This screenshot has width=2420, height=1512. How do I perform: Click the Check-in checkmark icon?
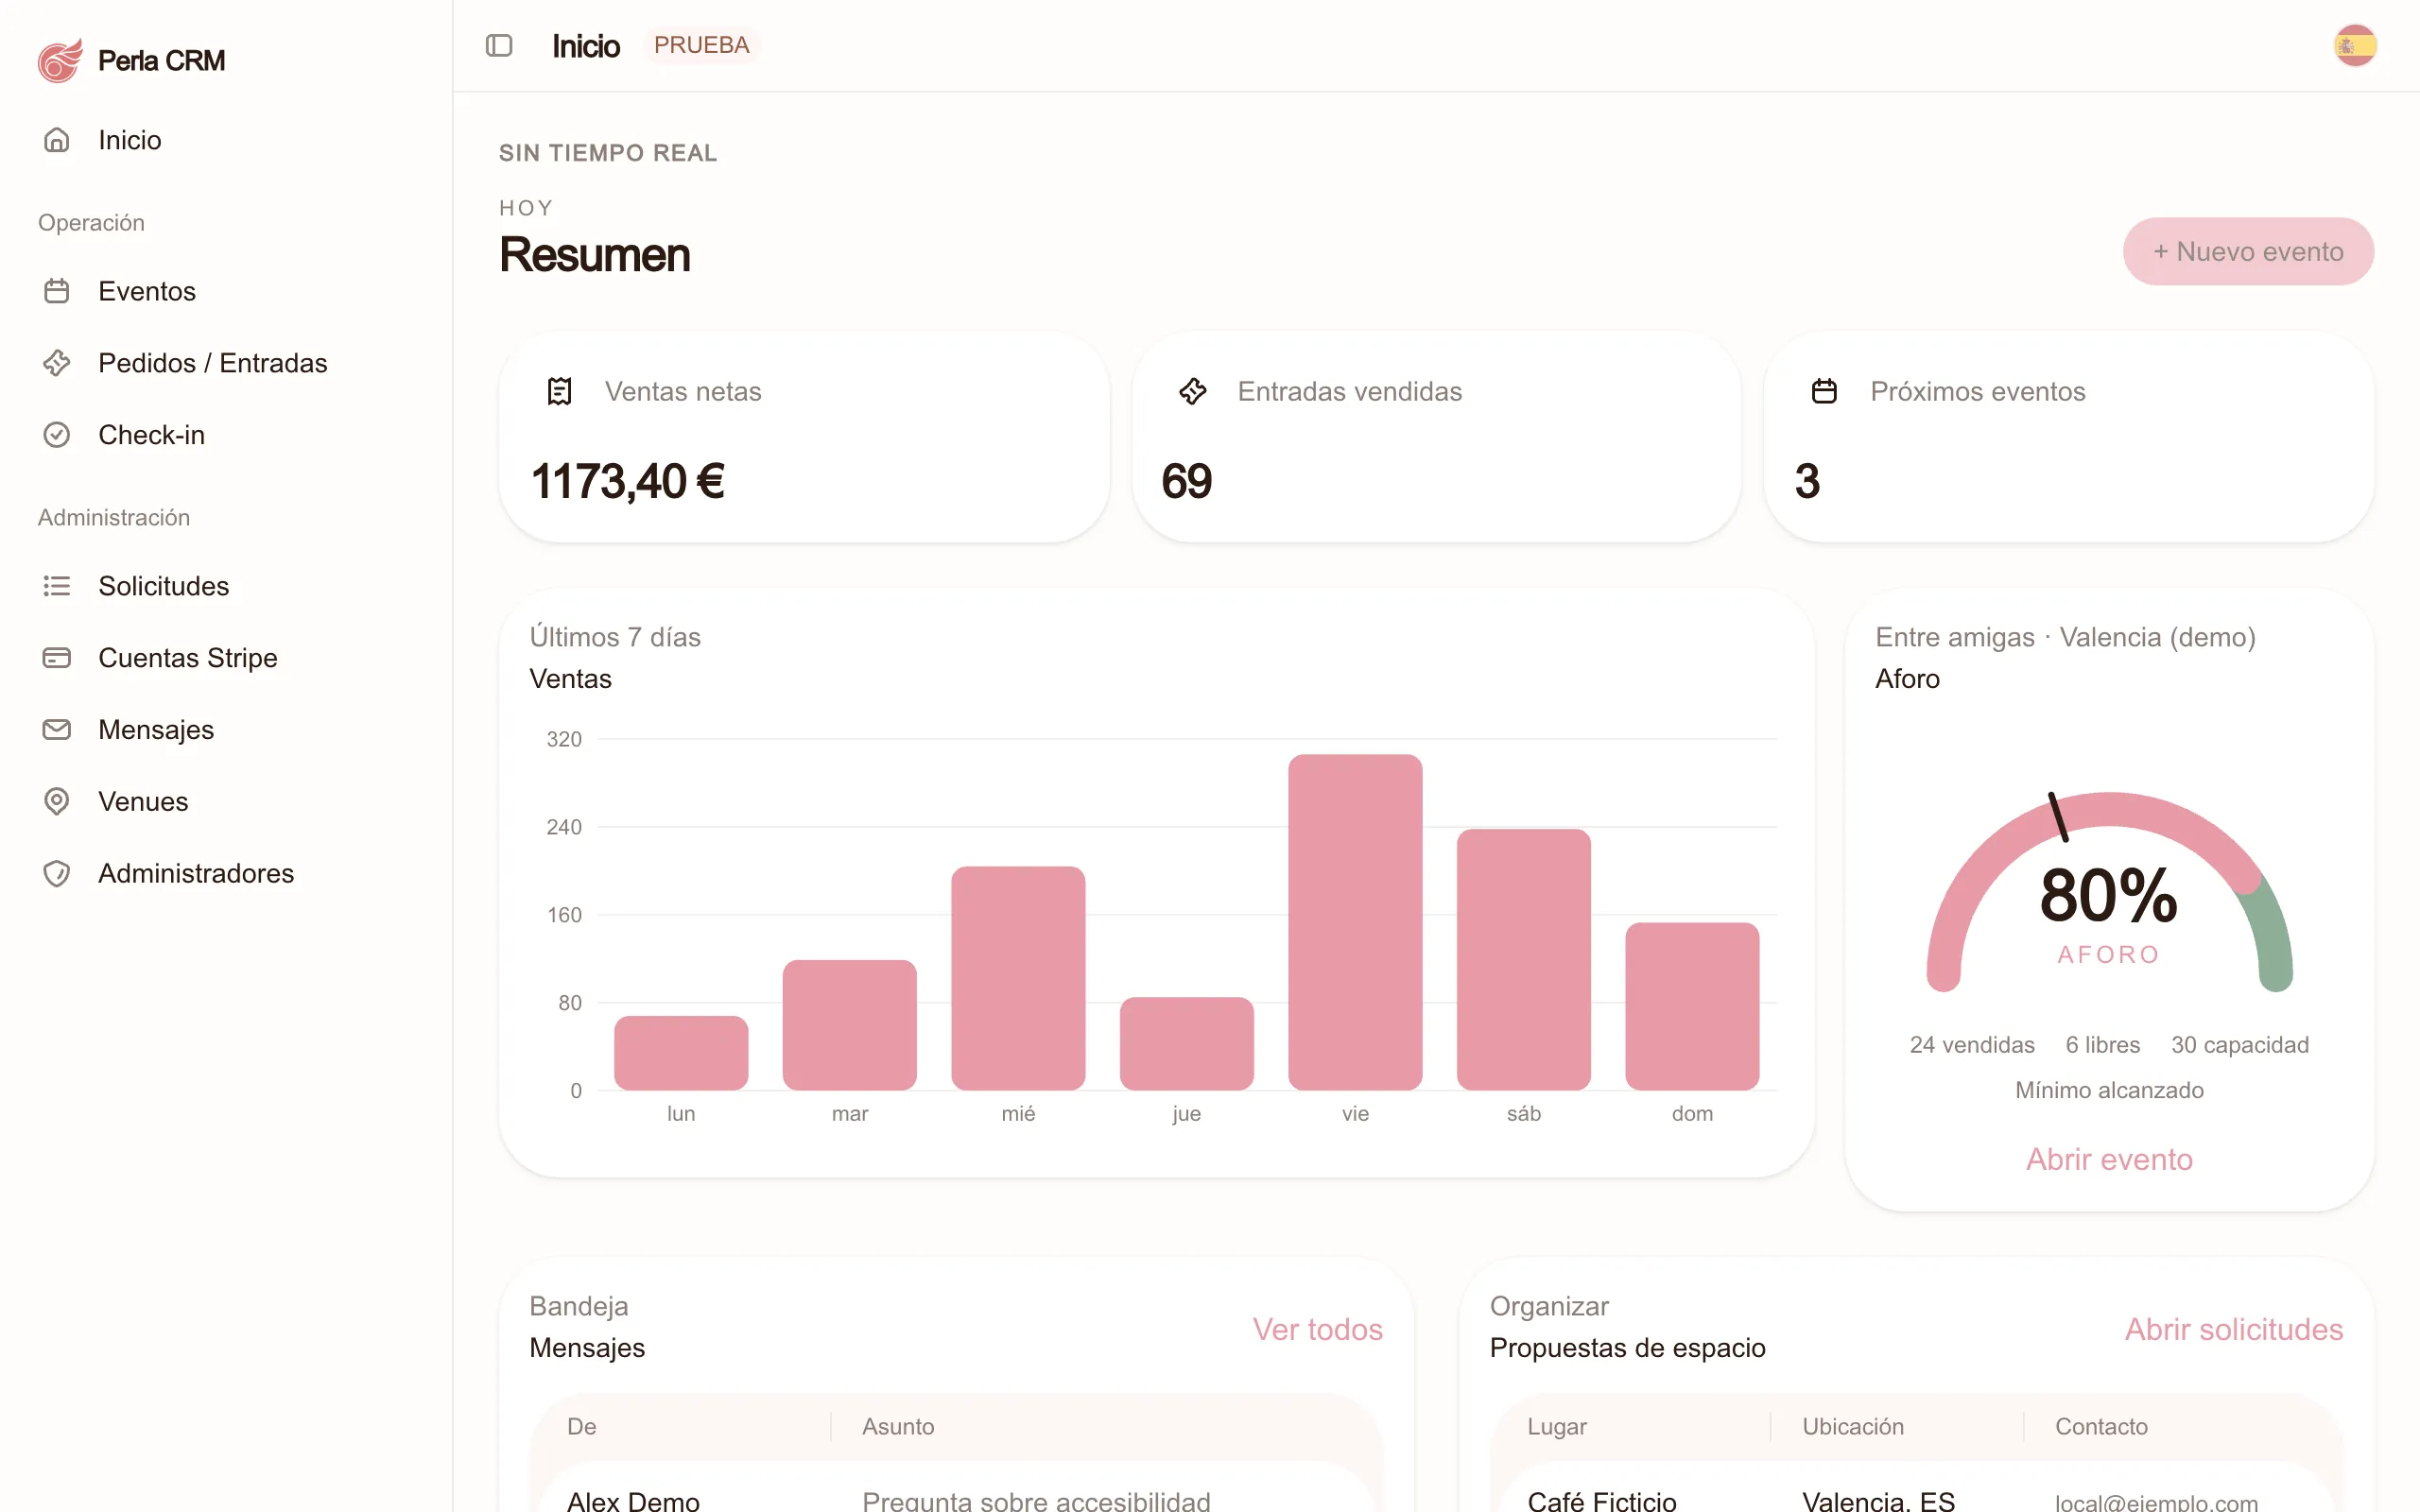click(57, 435)
